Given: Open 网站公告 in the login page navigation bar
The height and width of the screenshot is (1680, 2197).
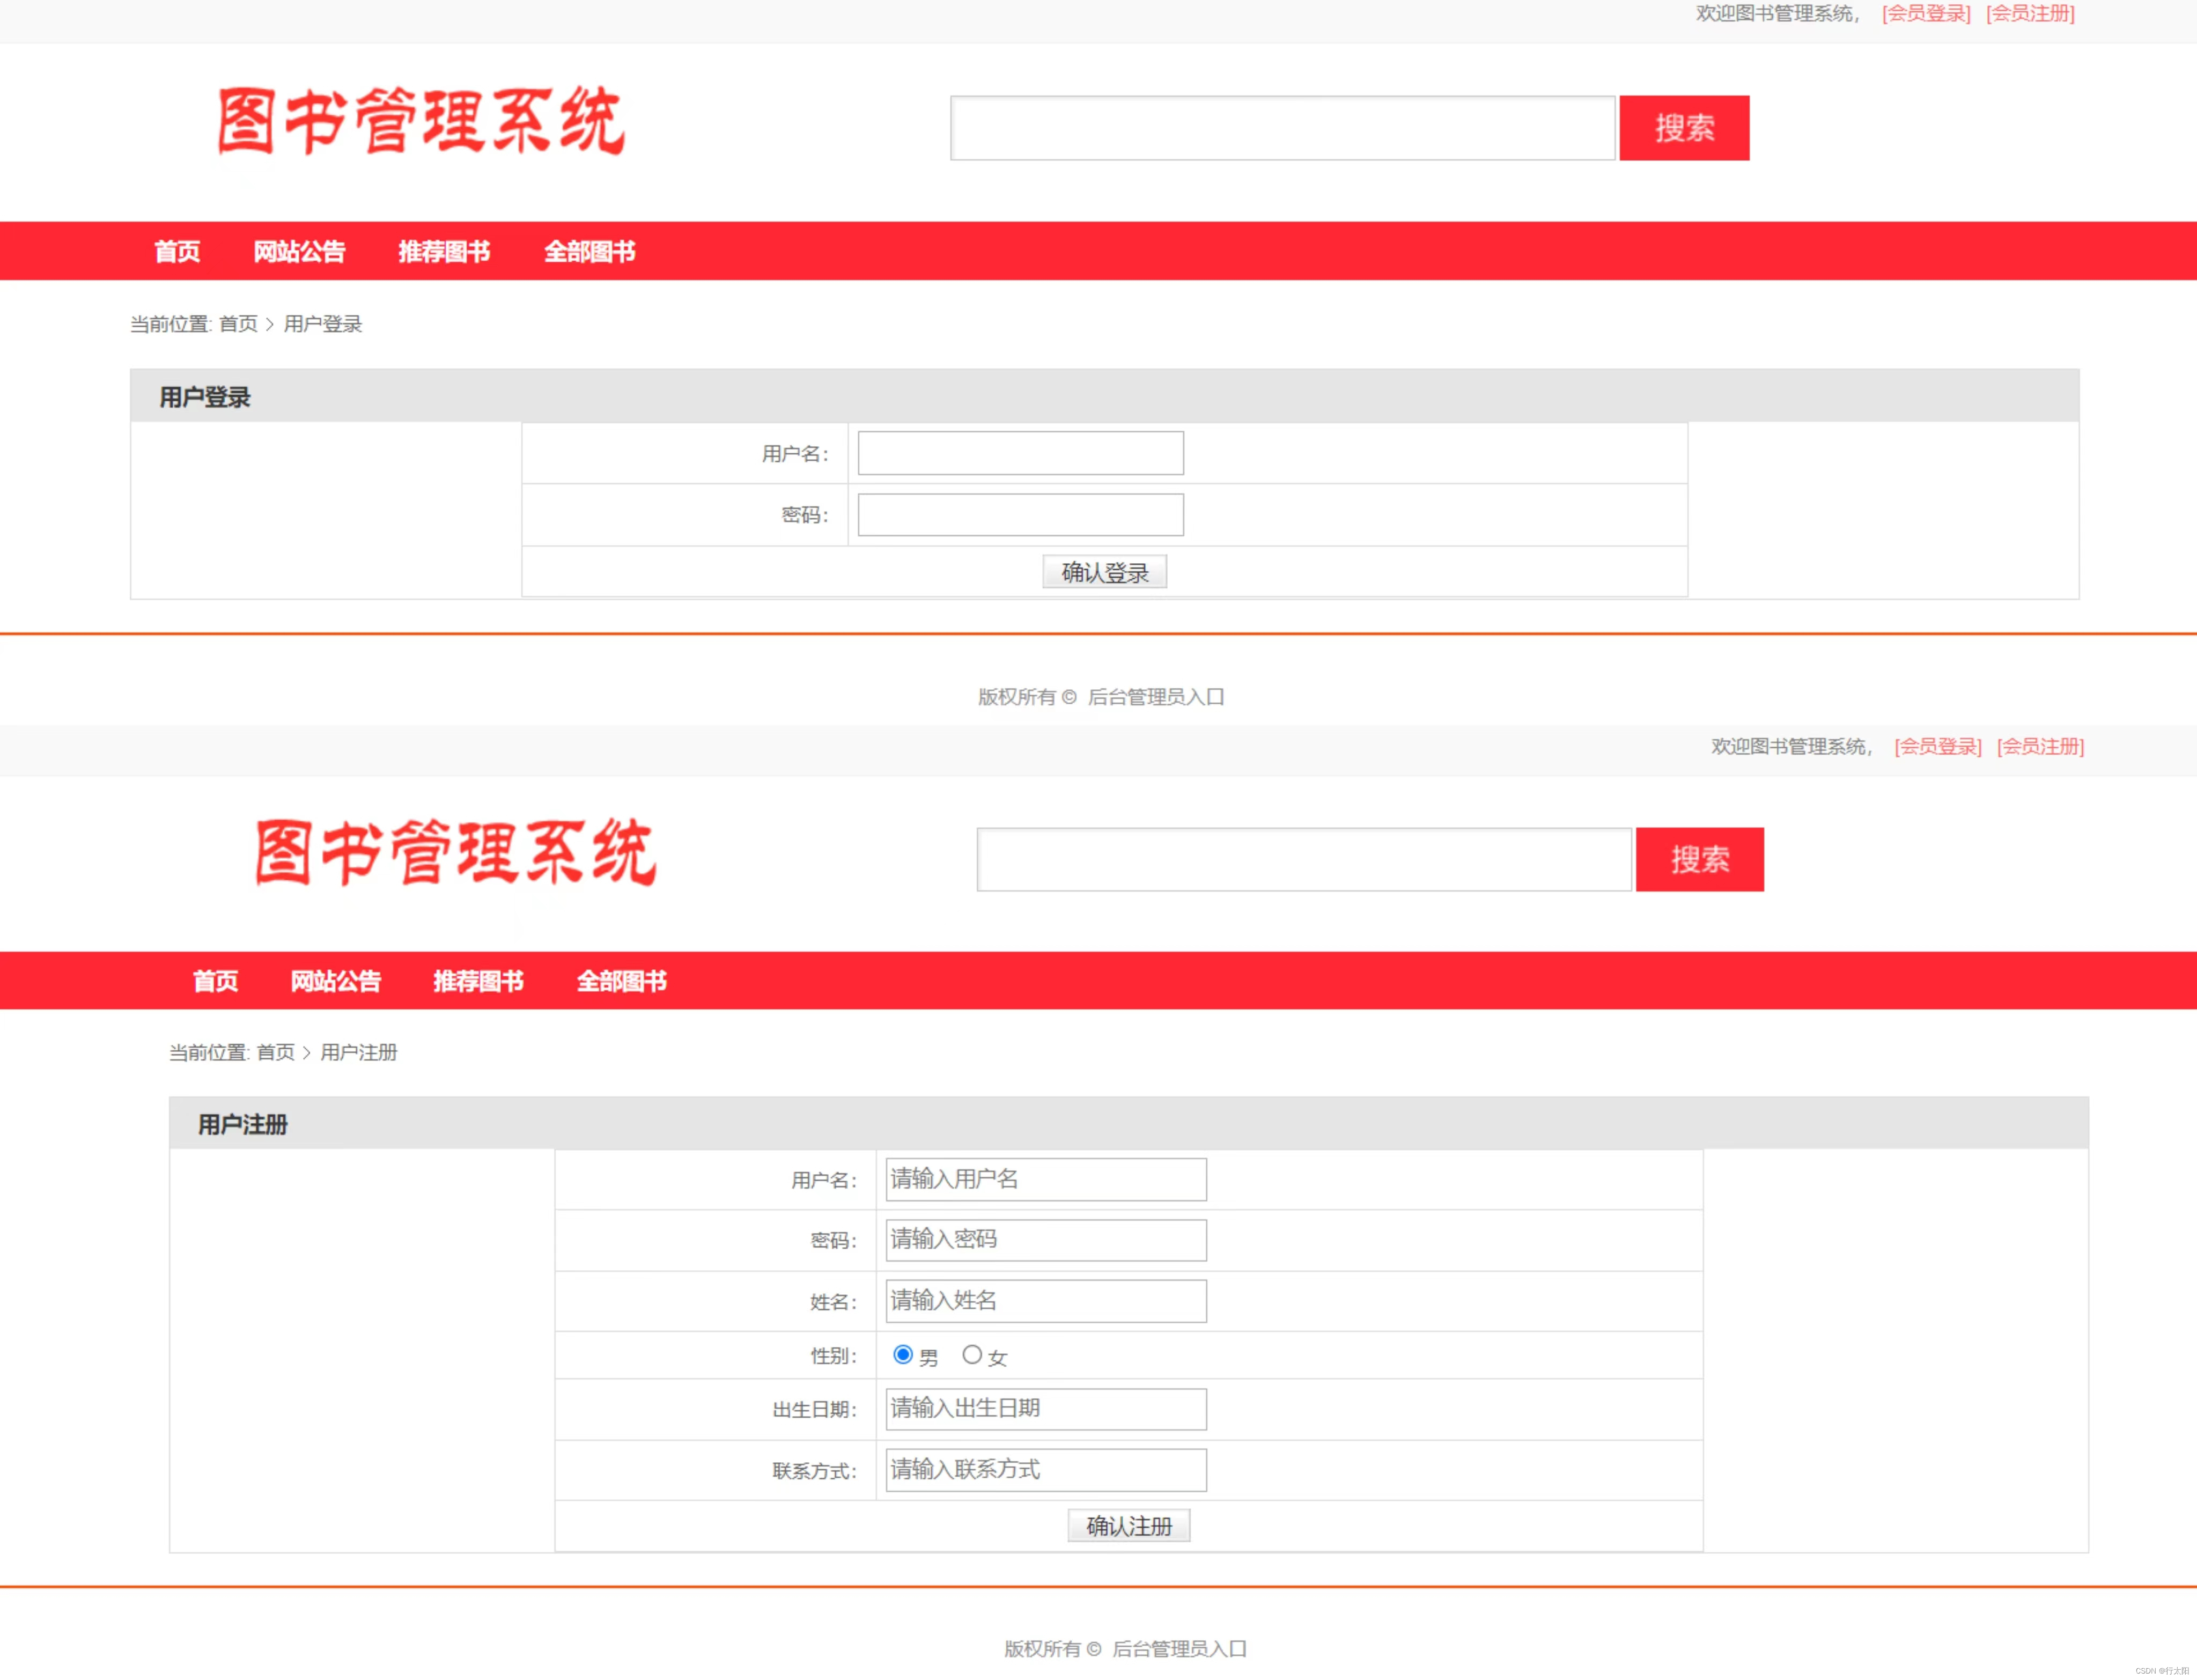Looking at the screenshot, I should point(299,251).
